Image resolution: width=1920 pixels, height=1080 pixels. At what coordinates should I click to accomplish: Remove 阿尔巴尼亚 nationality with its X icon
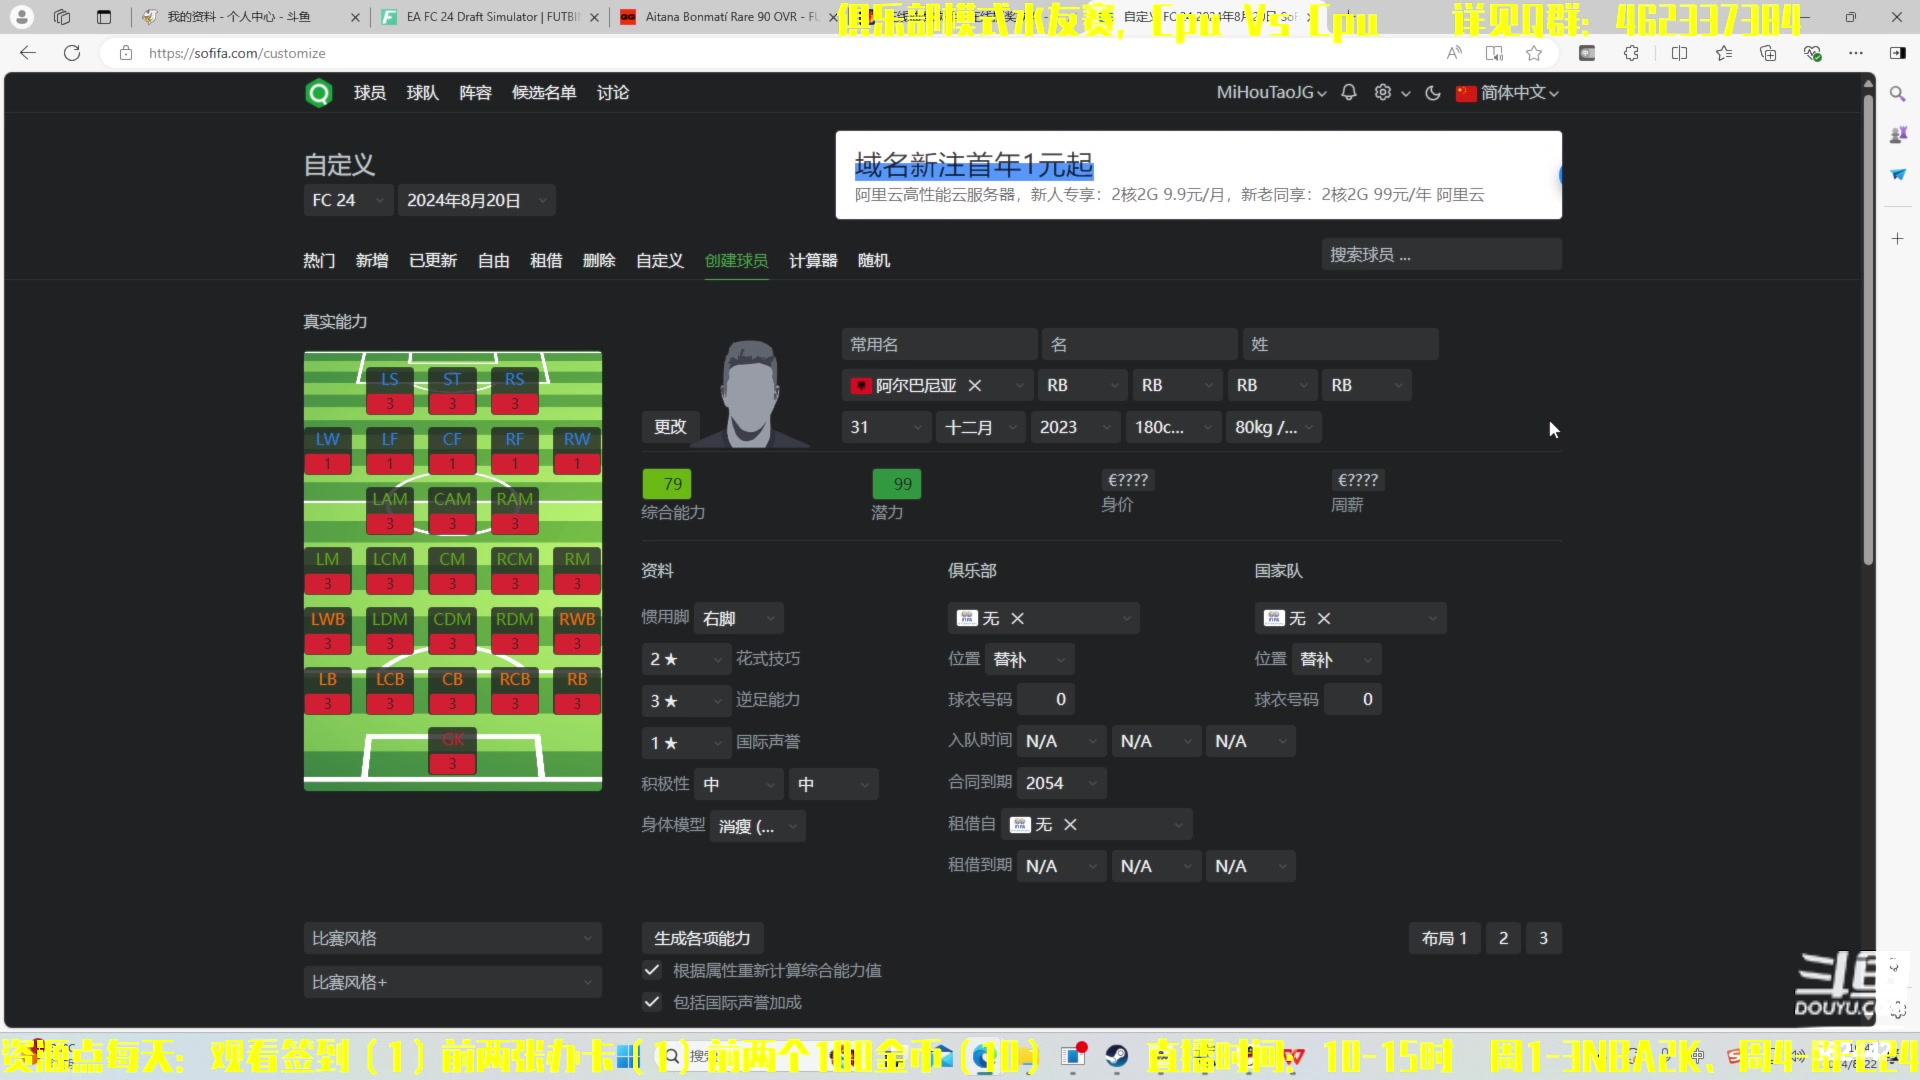pos(975,385)
